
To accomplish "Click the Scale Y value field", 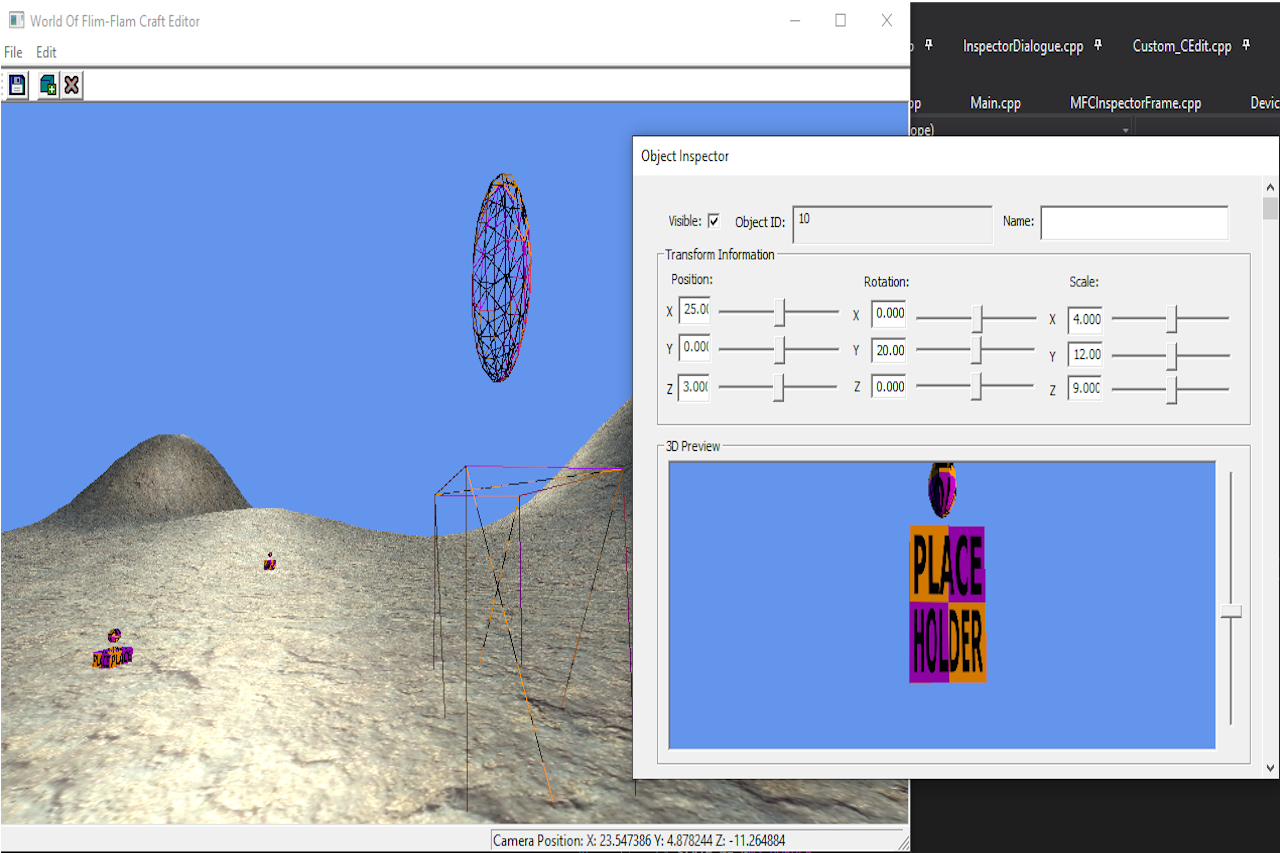I will click(x=1085, y=355).
